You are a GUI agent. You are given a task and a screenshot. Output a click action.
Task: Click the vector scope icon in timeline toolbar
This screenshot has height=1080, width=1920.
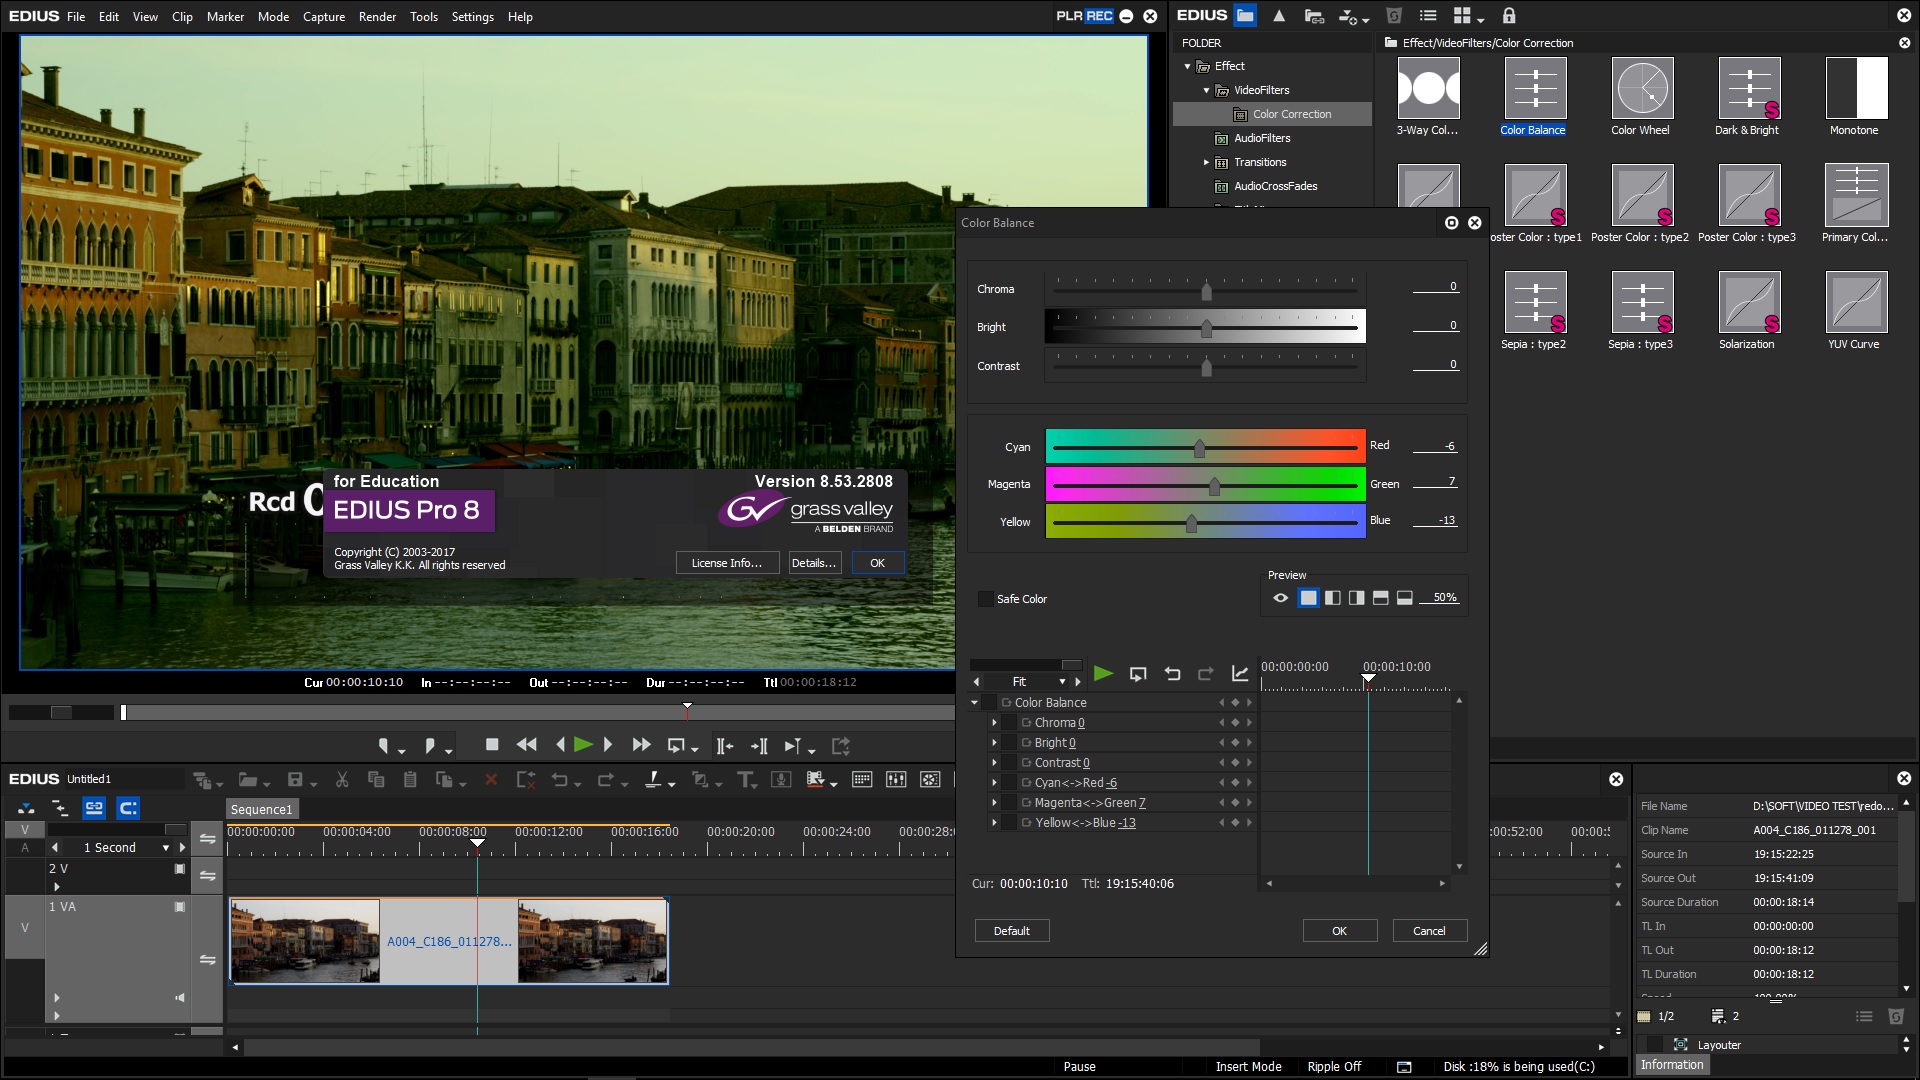(x=930, y=780)
